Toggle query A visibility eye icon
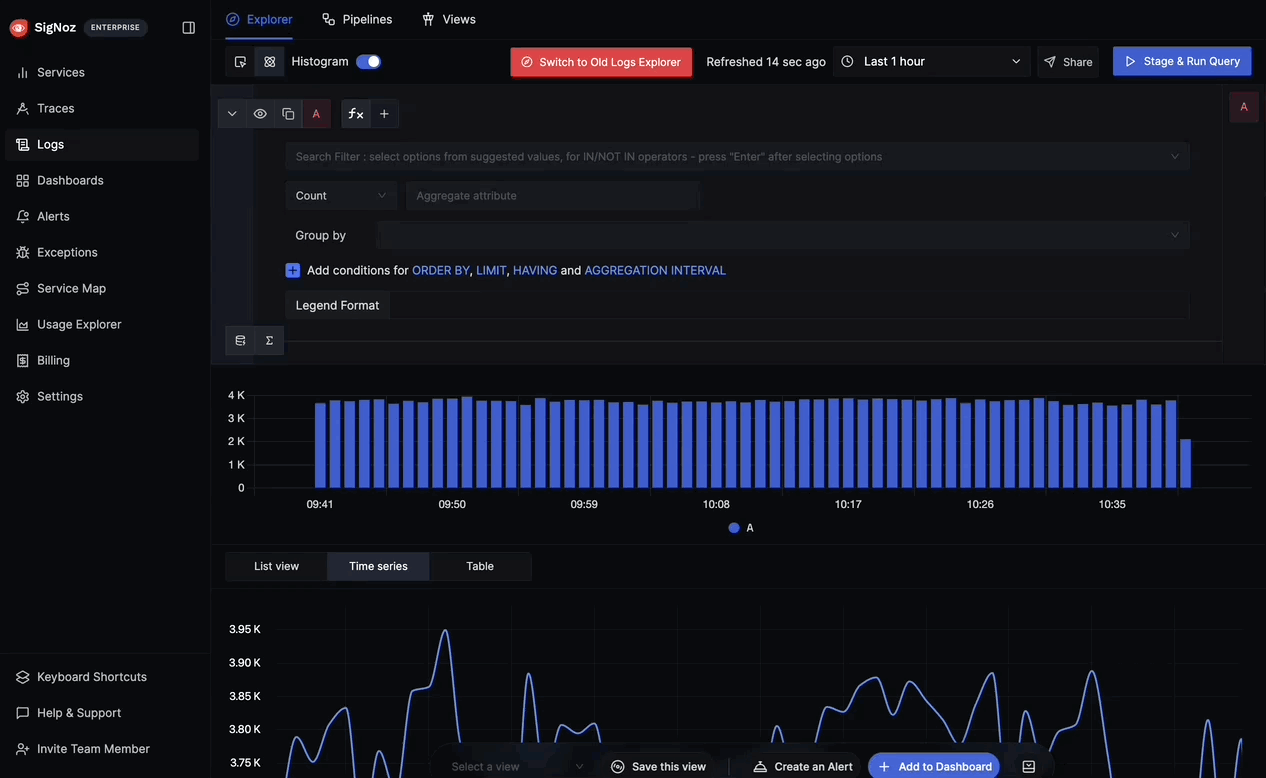The height and width of the screenshot is (778, 1266). tap(260, 114)
